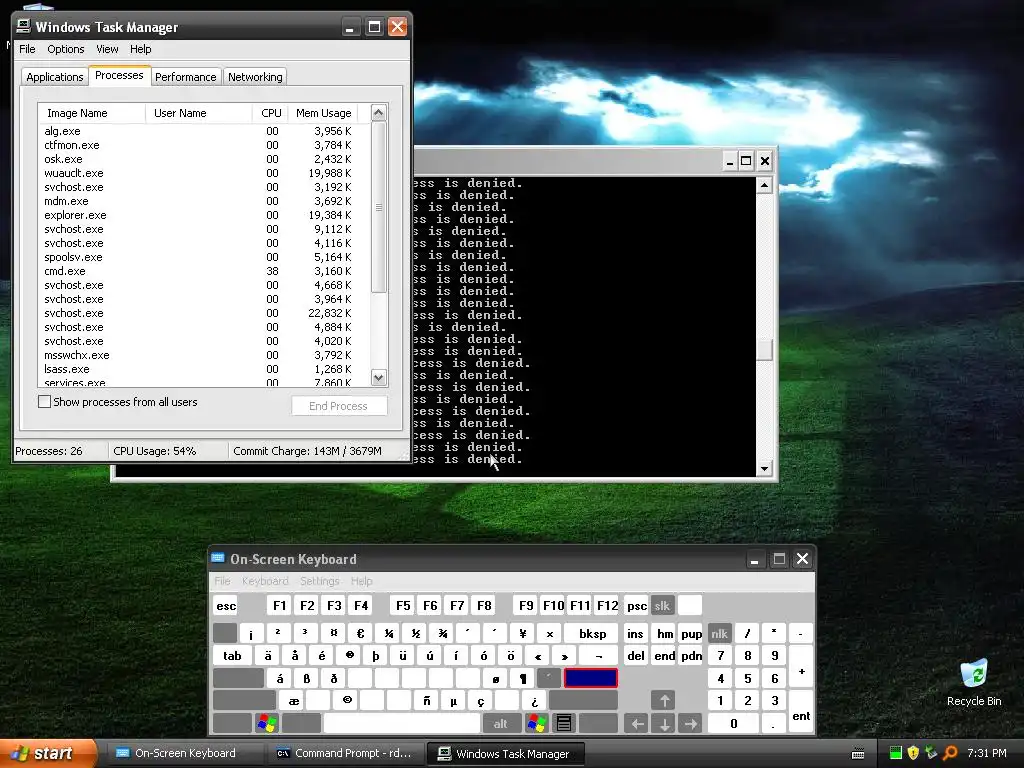Image resolution: width=1024 pixels, height=768 pixels.
Task: Open Task Manager File menu
Action: click(27, 49)
